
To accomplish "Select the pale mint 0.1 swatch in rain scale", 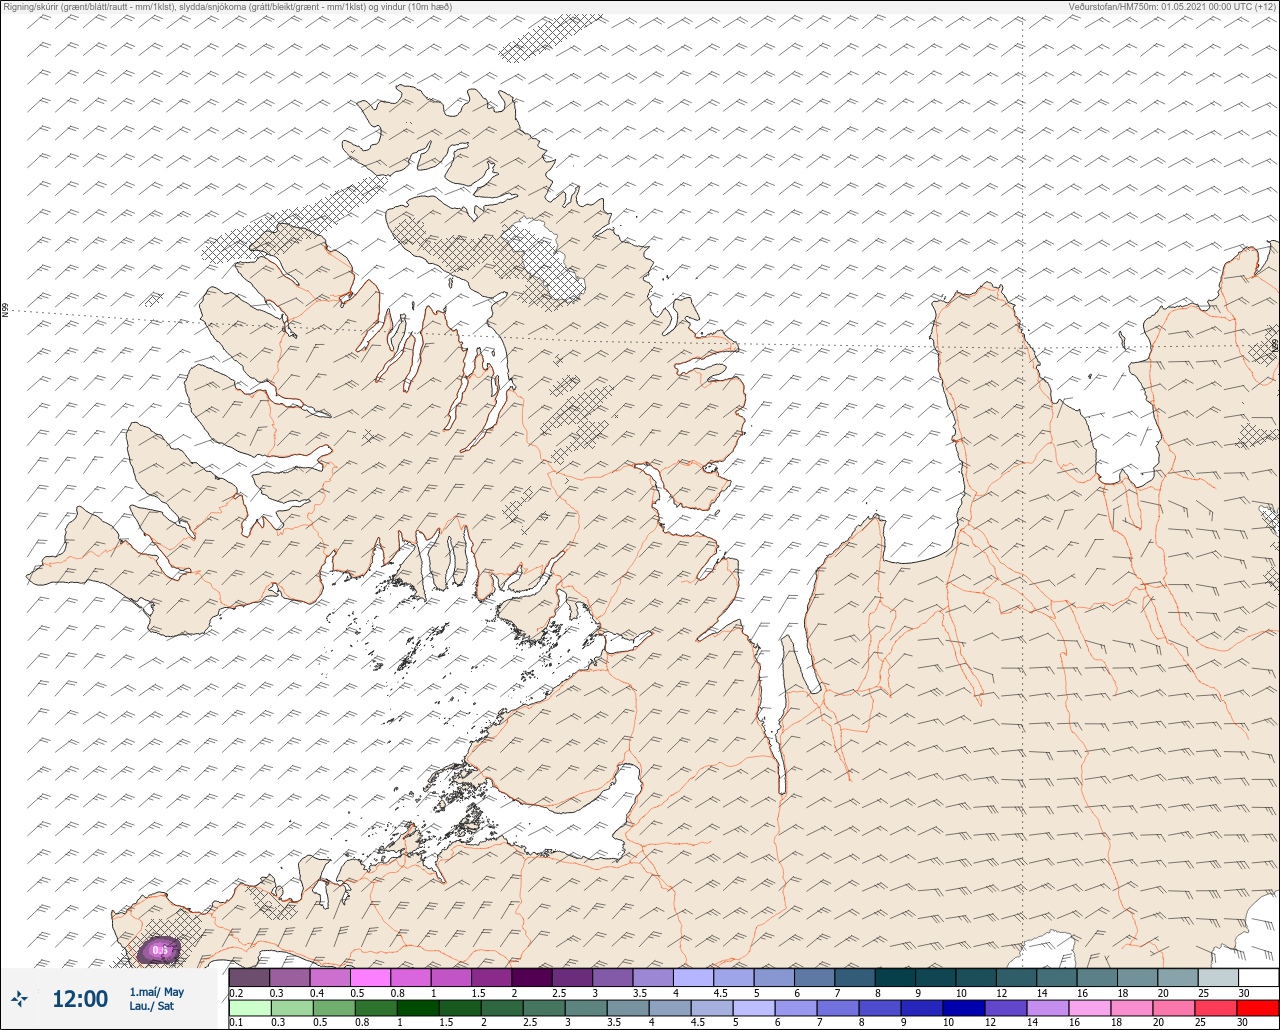I will [x=250, y=1007].
